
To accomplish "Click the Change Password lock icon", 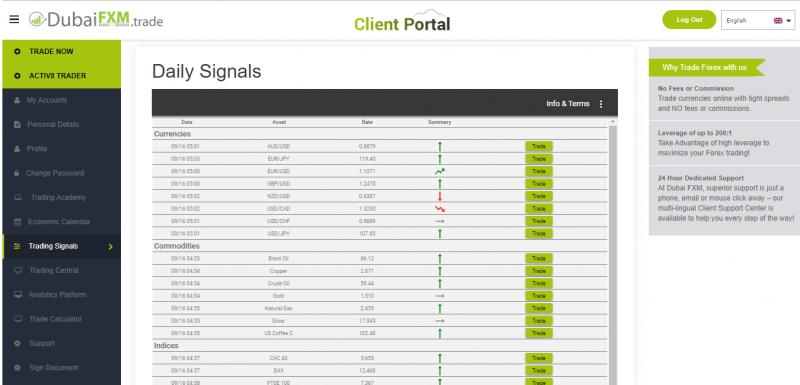I will tap(17, 173).
